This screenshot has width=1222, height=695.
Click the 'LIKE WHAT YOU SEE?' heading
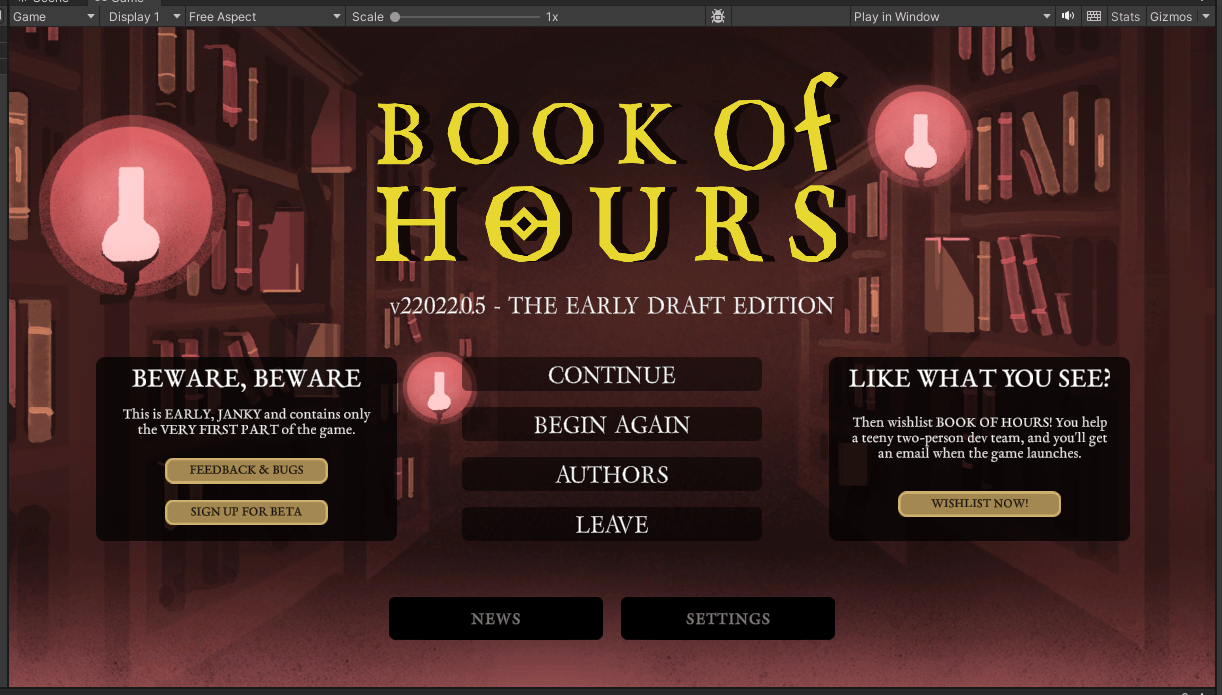click(x=980, y=379)
